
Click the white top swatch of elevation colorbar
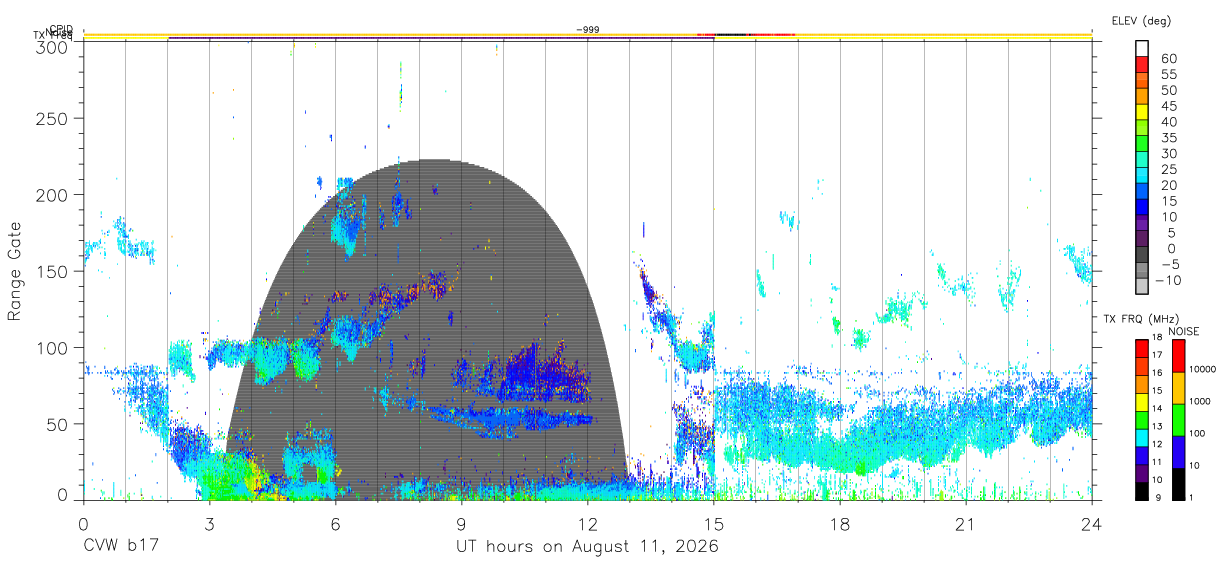click(1142, 47)
